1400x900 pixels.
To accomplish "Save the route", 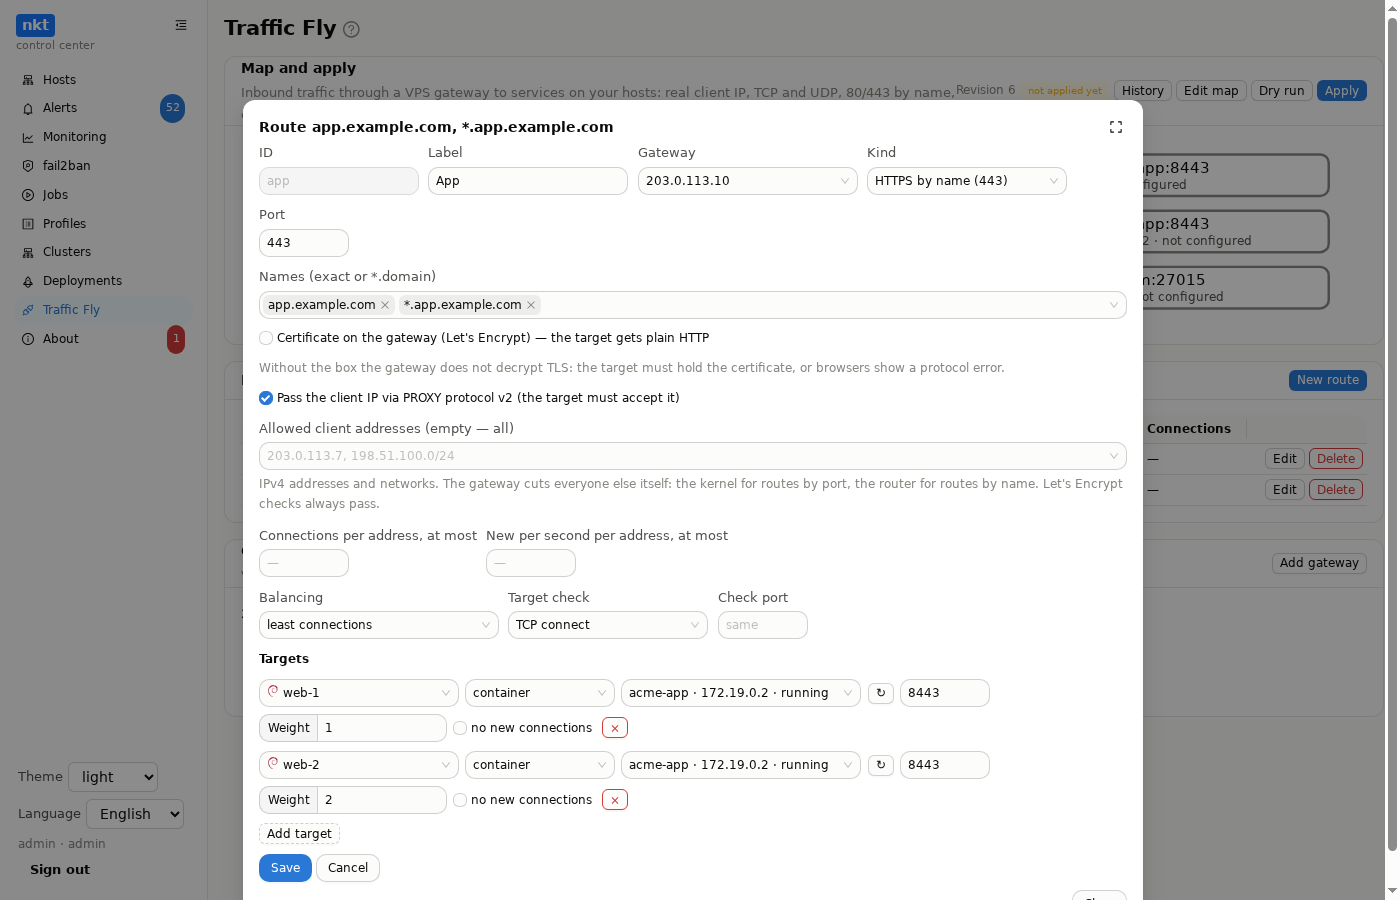I will pos(285,868).
